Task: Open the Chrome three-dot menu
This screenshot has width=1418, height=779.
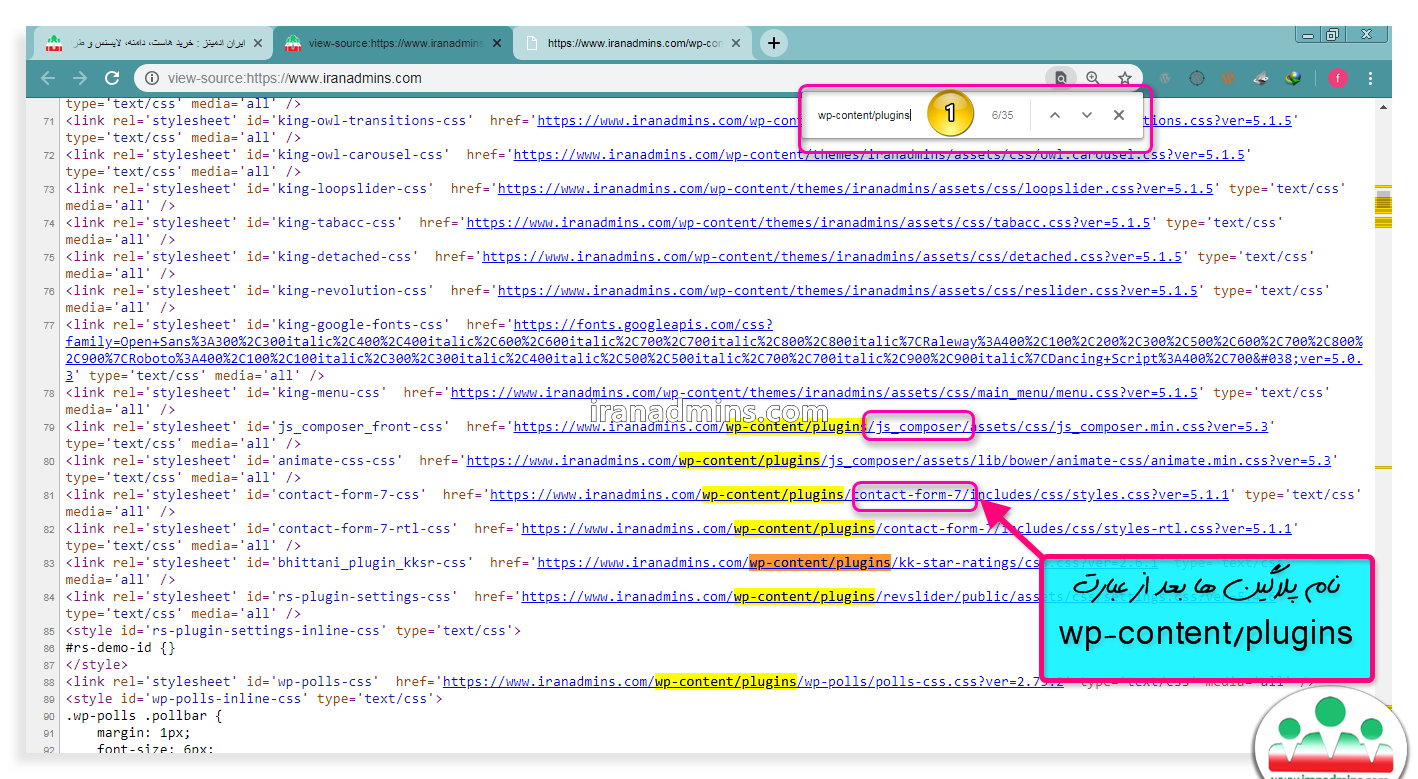Action: [x=1370, y=78]
